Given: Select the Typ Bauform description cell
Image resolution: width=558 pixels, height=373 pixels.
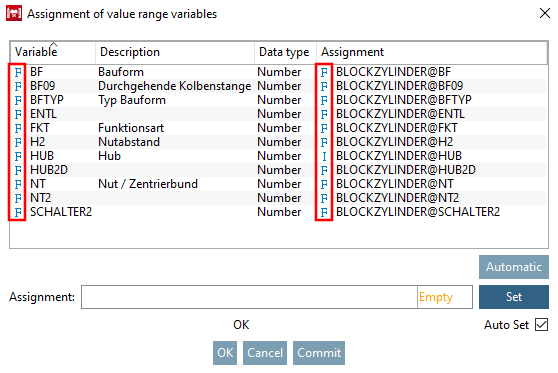Looking at the screenshot, I should (x=132, y=100).
